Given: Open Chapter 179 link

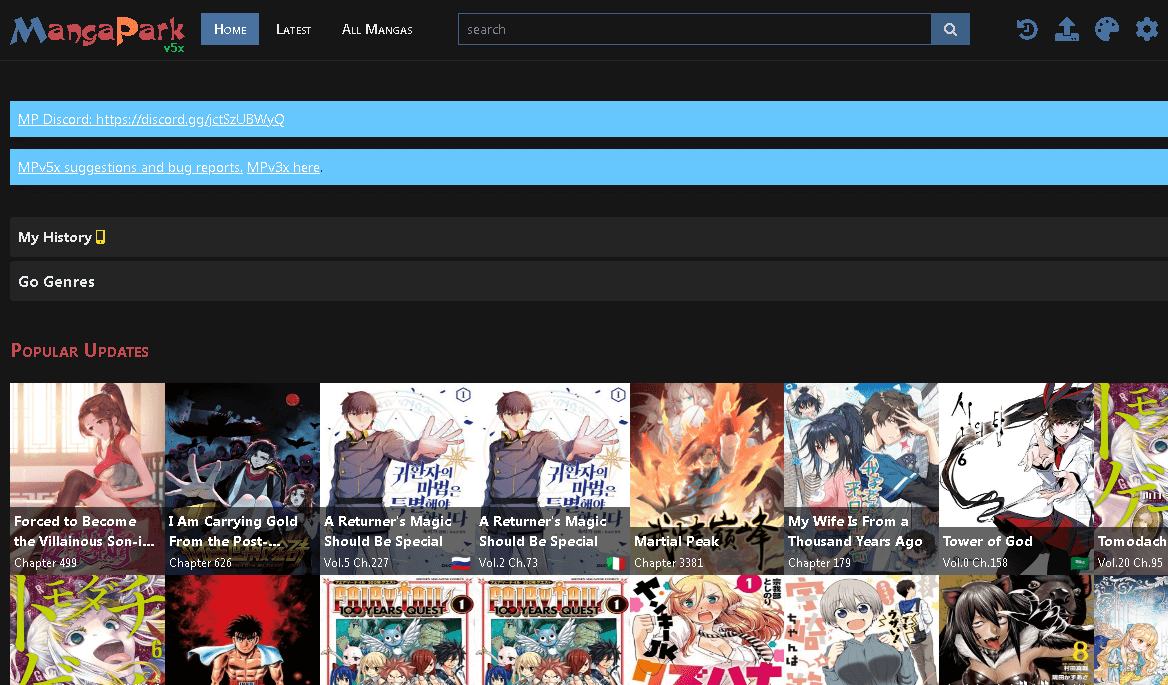Looking at the screenshot, I should pos(819,563).
